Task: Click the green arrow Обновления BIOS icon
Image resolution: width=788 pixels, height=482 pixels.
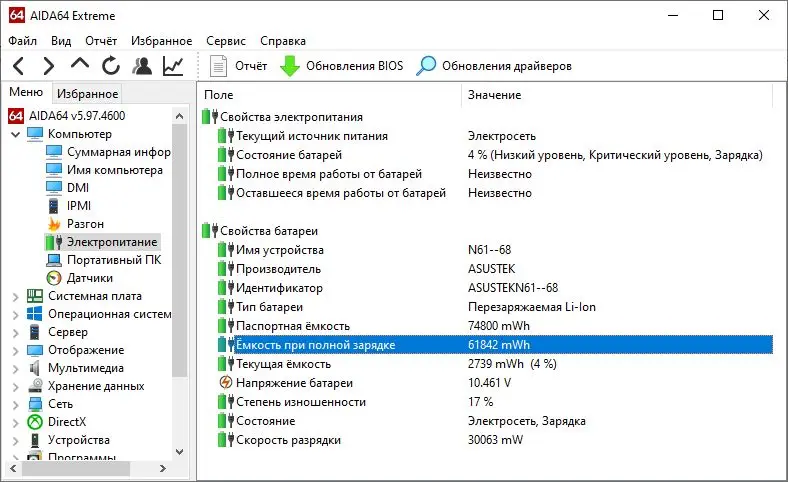Action: (x=289, y=66)
